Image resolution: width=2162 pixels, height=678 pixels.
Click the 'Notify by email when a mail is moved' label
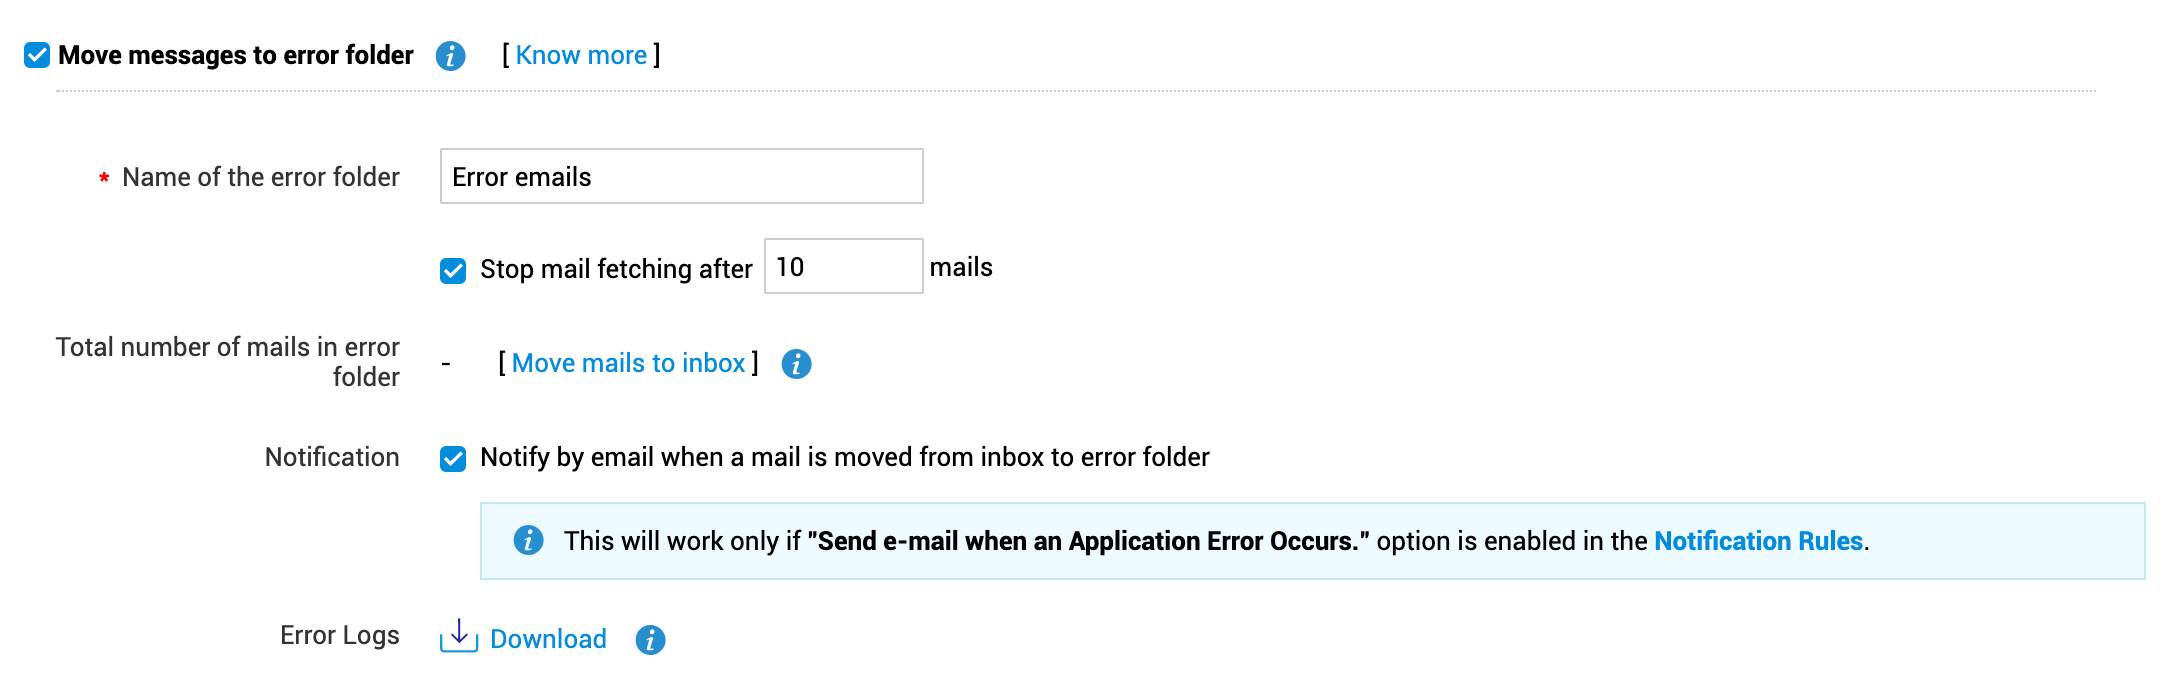pos(844,457)
